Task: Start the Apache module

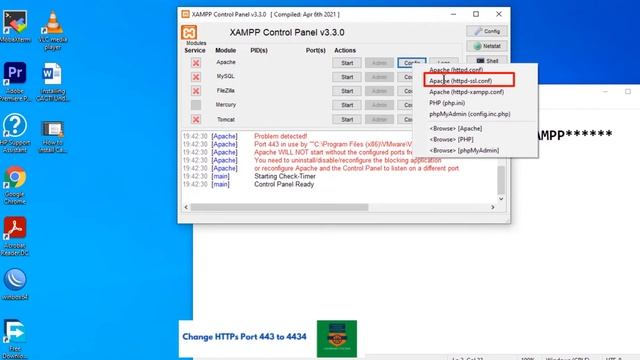Action: [x=347, y=63]
